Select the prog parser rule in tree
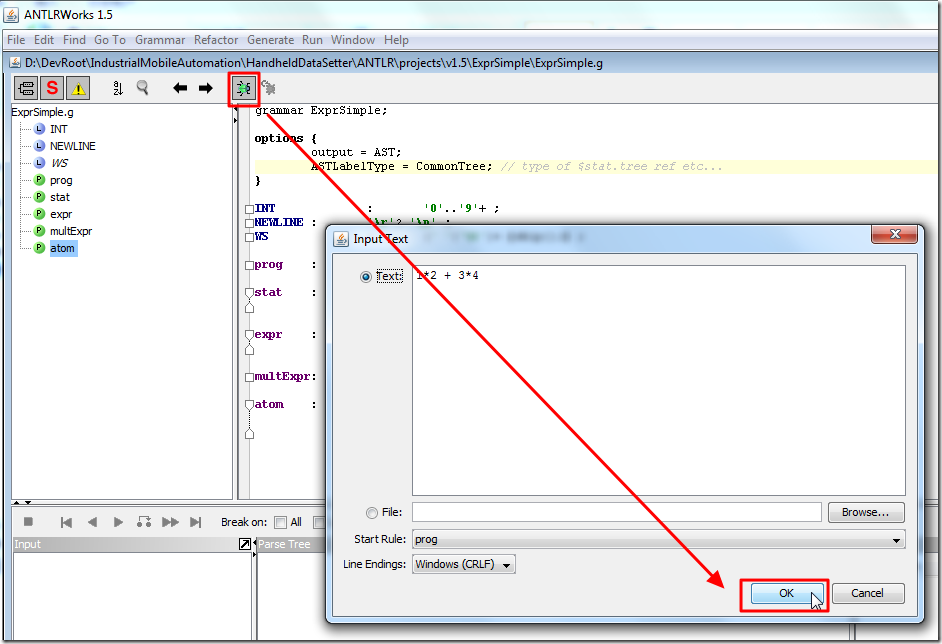This screenshot has height=644, width=942. [61, 180]
